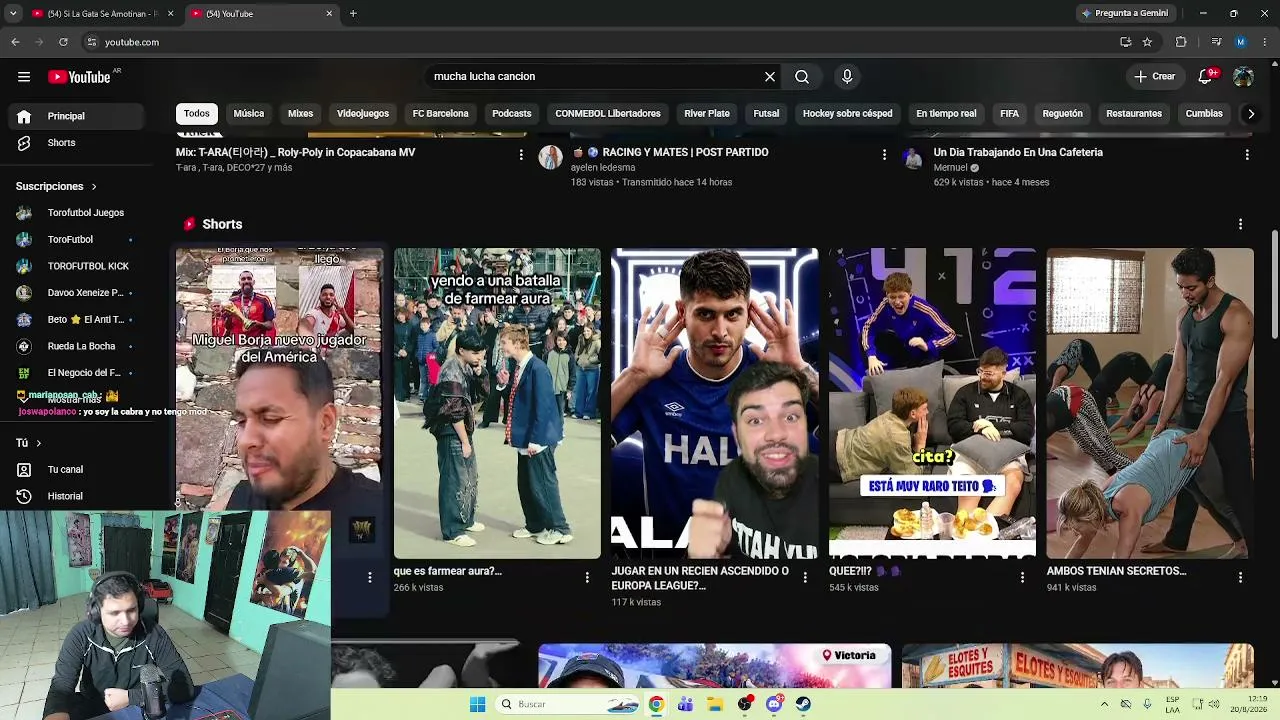
Task: Bookmark this page with the star
Action: 1147,42
